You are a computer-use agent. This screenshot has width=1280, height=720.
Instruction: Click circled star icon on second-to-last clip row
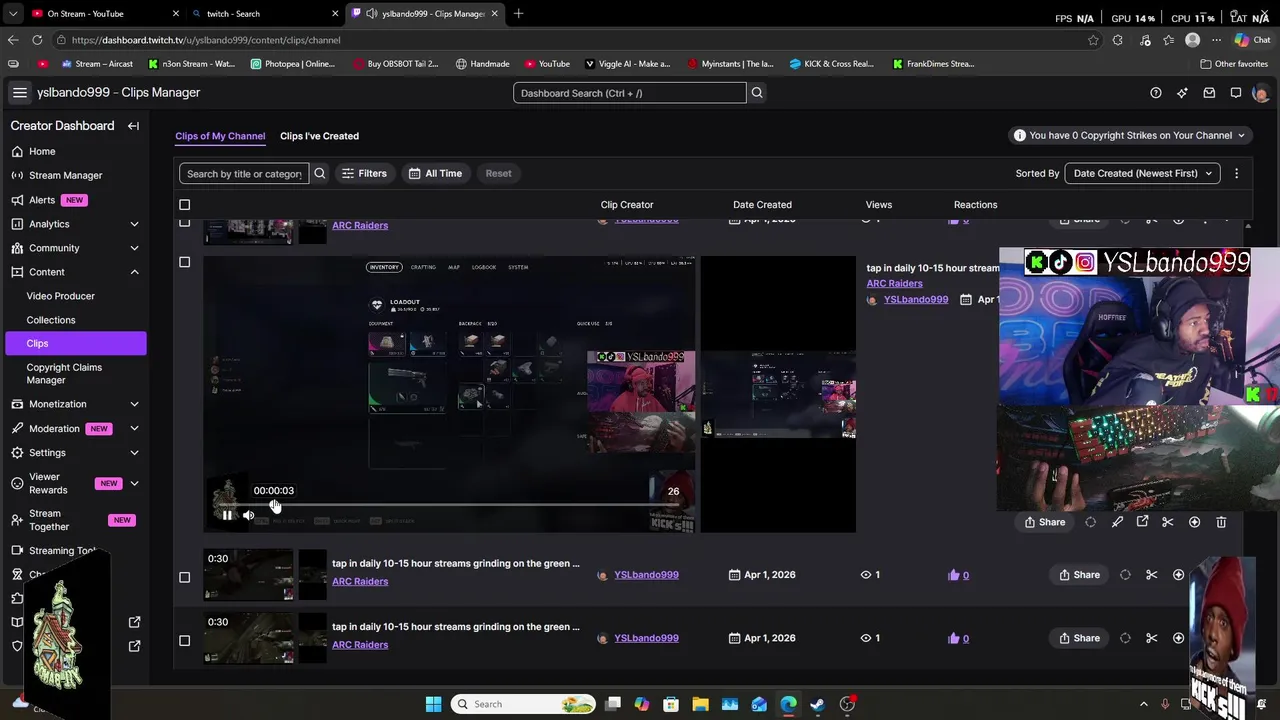click(x=1178, y=575)
